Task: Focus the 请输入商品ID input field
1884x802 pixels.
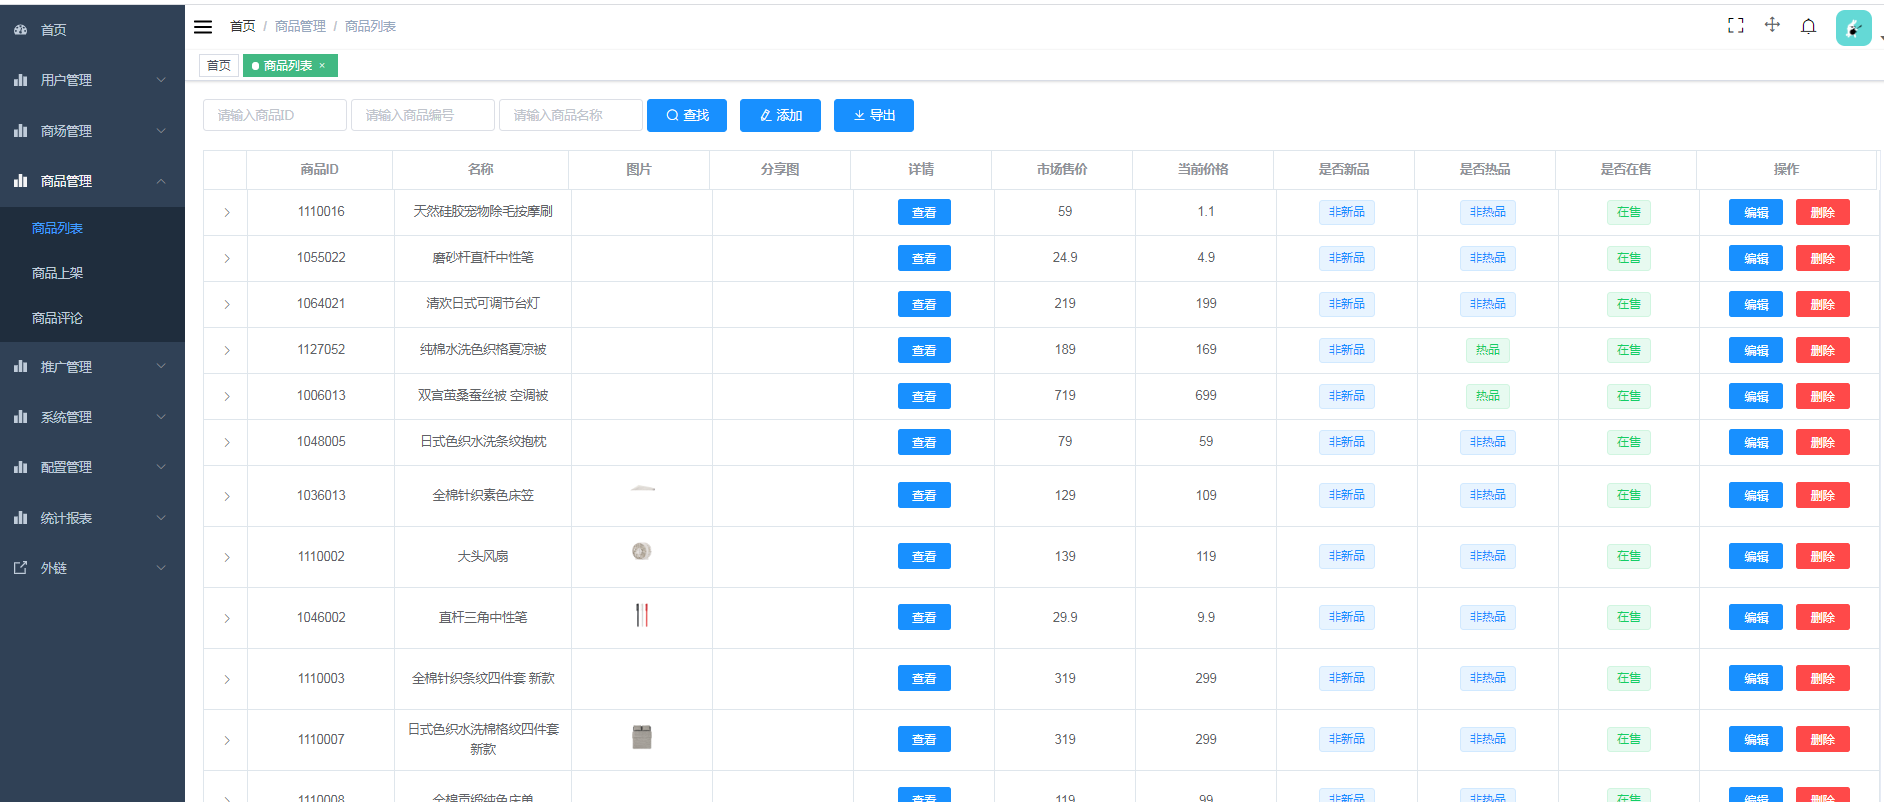Action: click(x=275, y=115)
